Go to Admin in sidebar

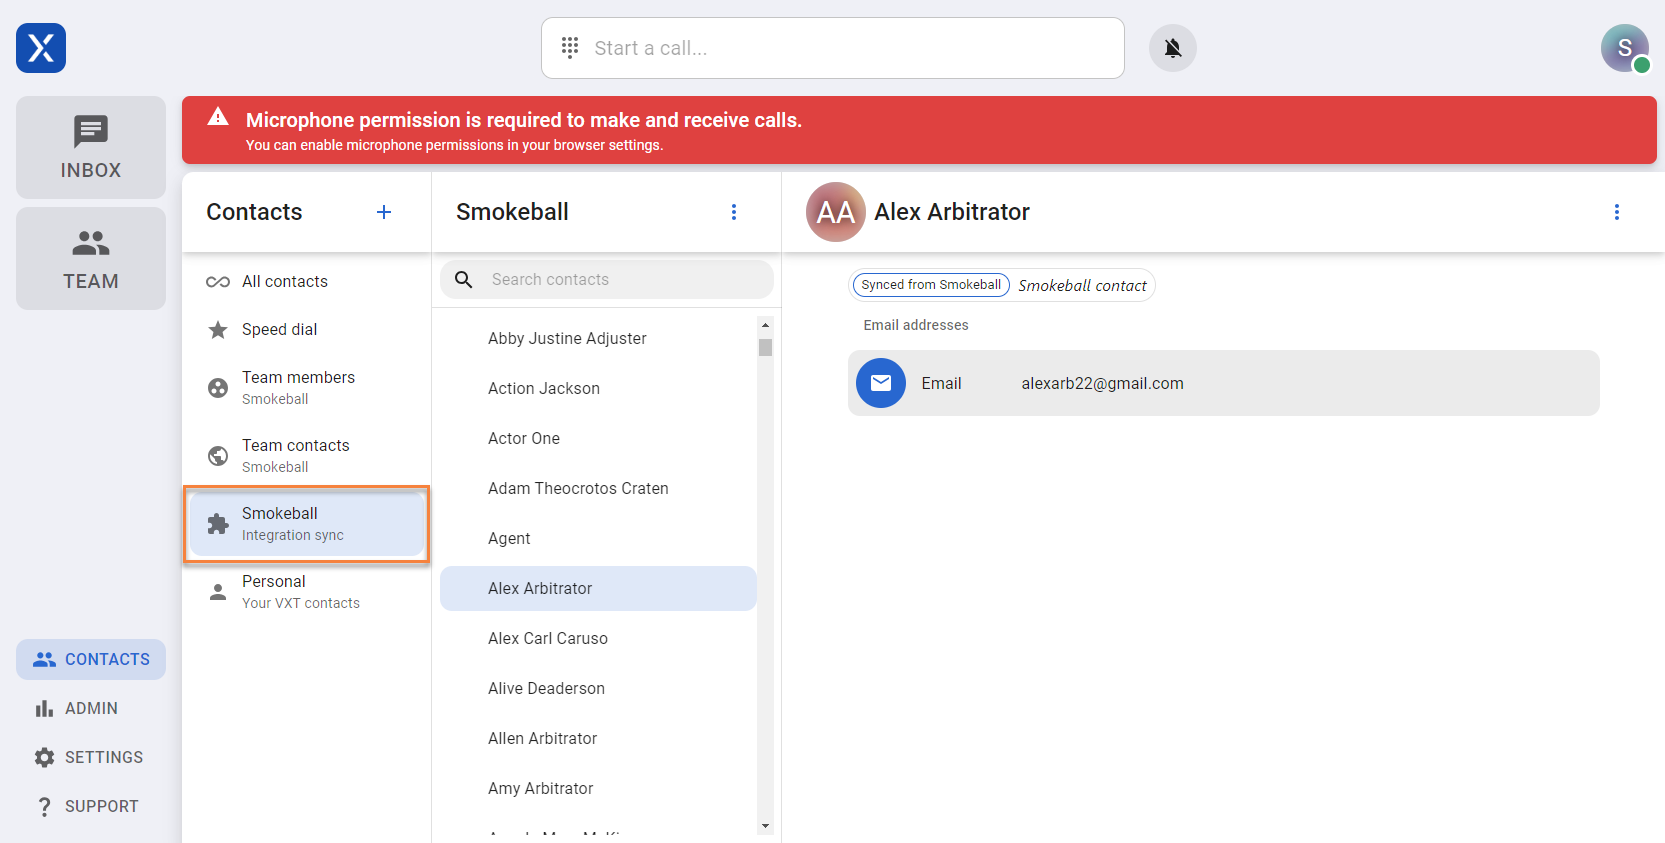91,708
